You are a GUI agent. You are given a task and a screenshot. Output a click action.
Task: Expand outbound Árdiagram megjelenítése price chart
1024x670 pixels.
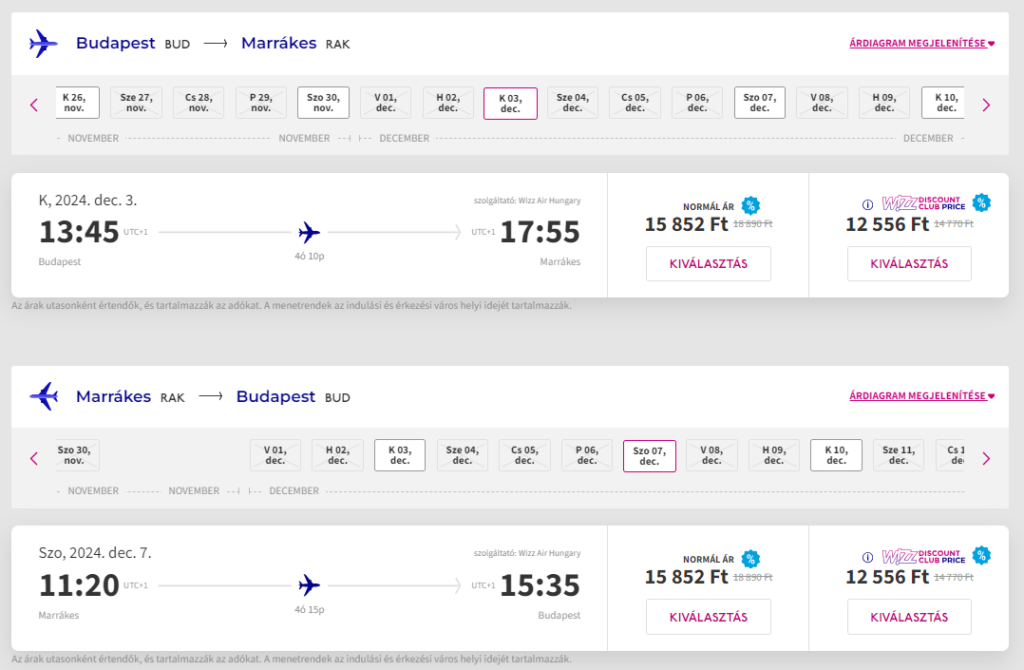coord(921,43)
